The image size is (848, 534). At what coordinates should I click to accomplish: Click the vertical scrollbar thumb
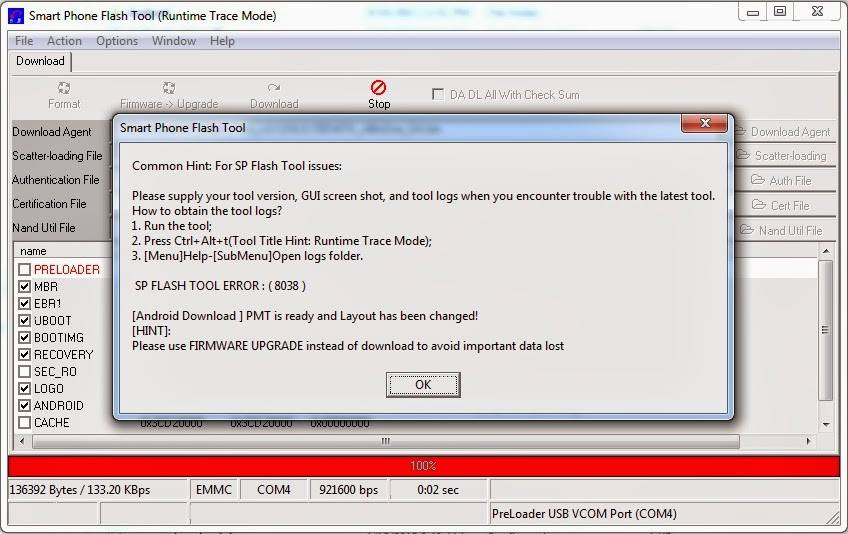tap(825, 330)
